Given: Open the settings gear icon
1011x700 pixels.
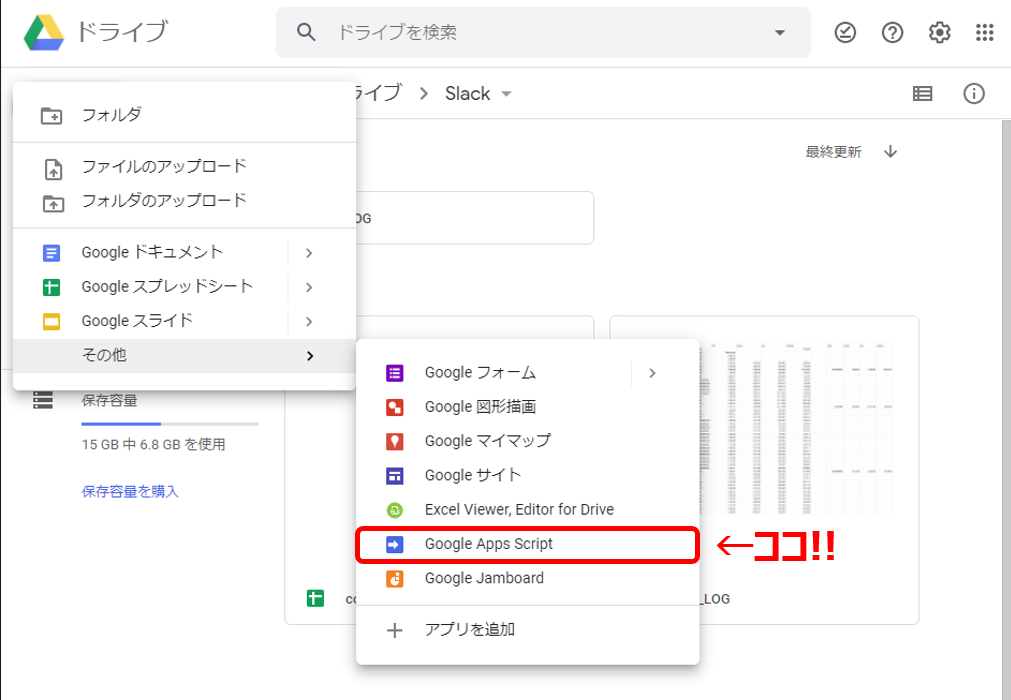Looking at the screenshot, I should click(939, 32).
